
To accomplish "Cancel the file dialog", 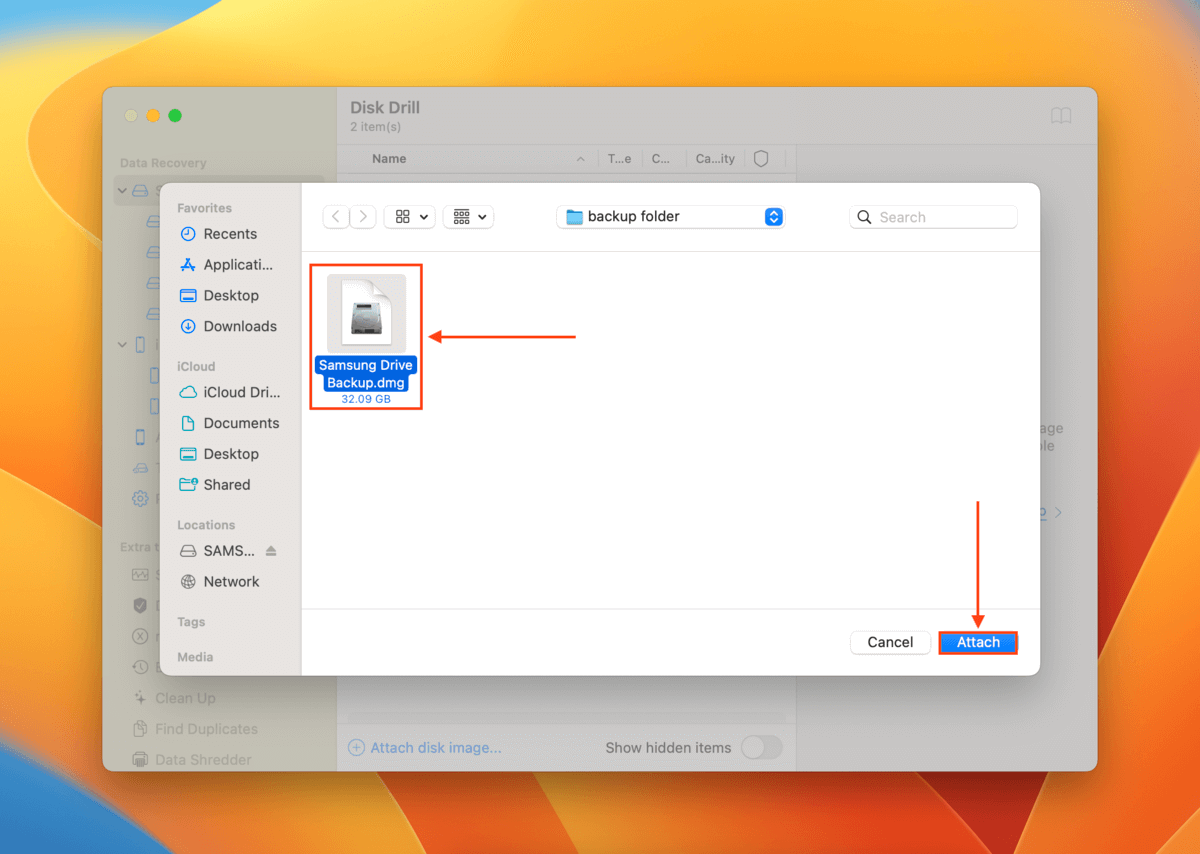I will pos(890,642).
